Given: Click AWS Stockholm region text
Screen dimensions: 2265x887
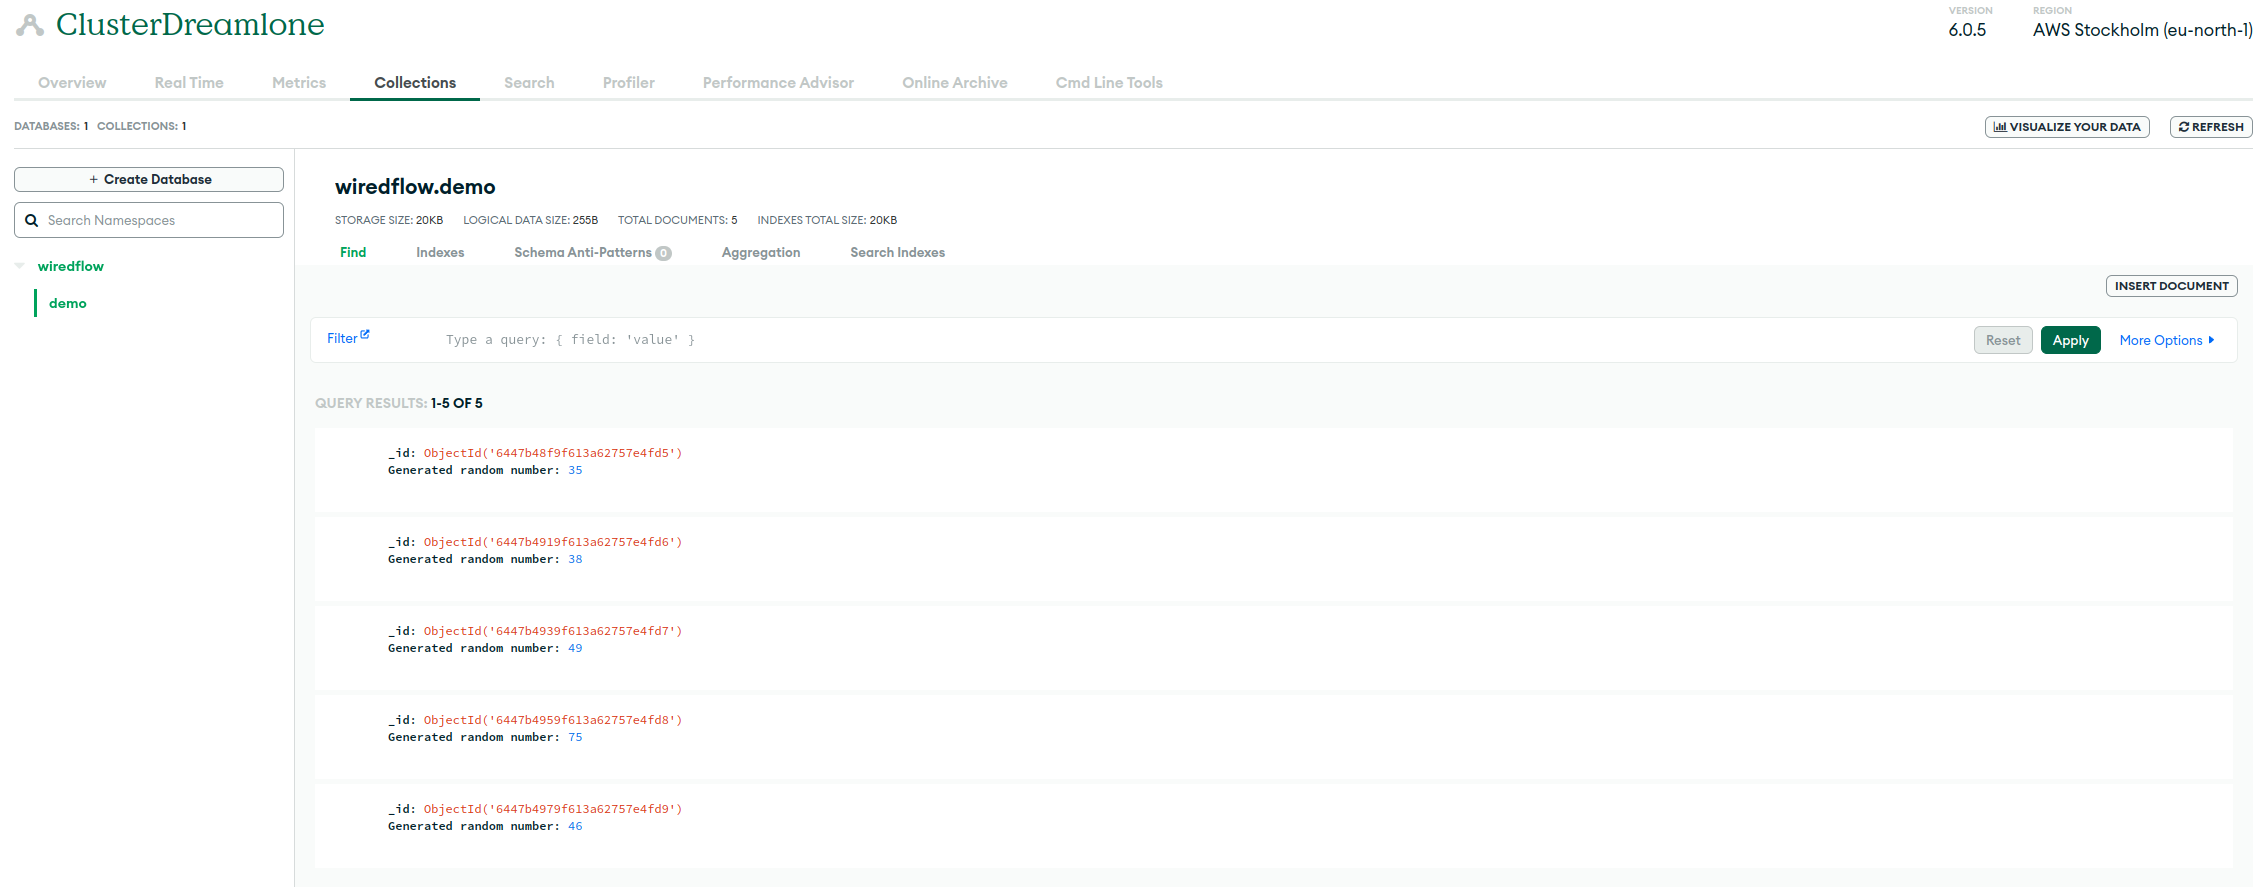Looking at the screenshot, I should (2142, 30).
